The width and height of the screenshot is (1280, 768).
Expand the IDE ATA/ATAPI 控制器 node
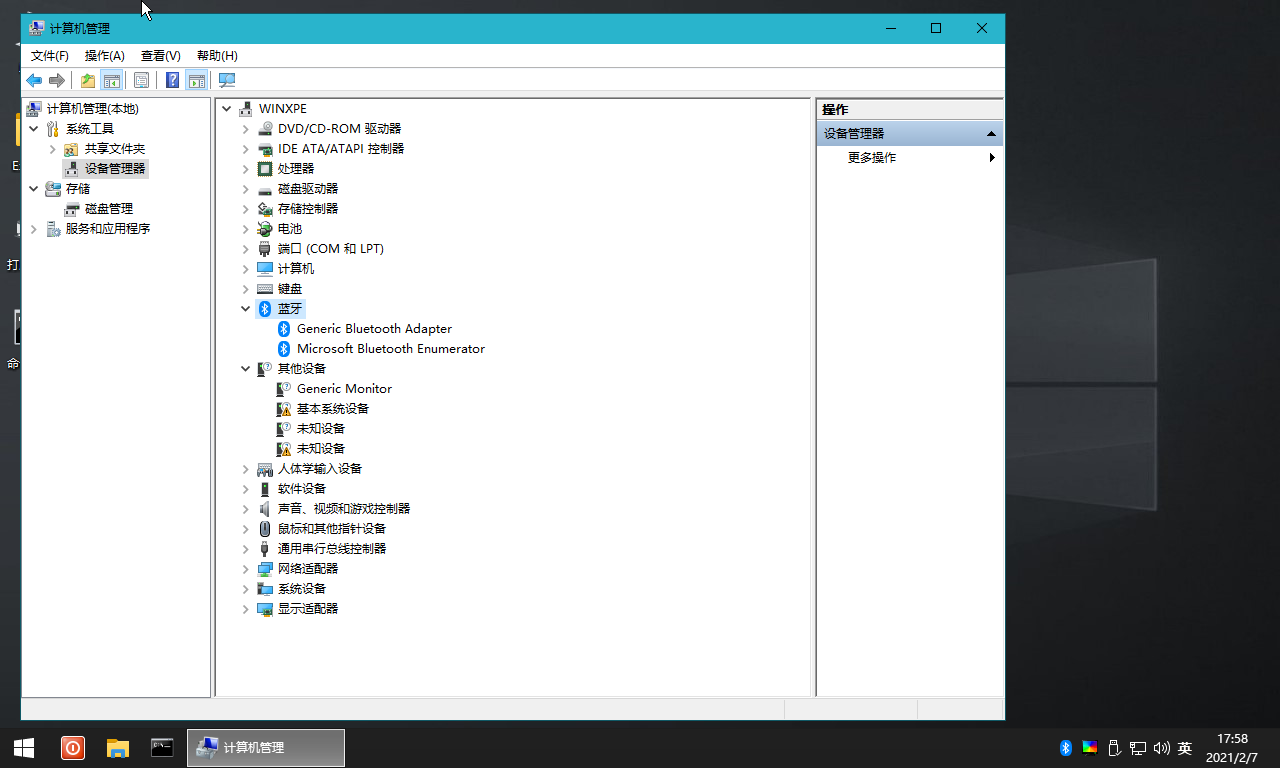(x=246, y=149)
